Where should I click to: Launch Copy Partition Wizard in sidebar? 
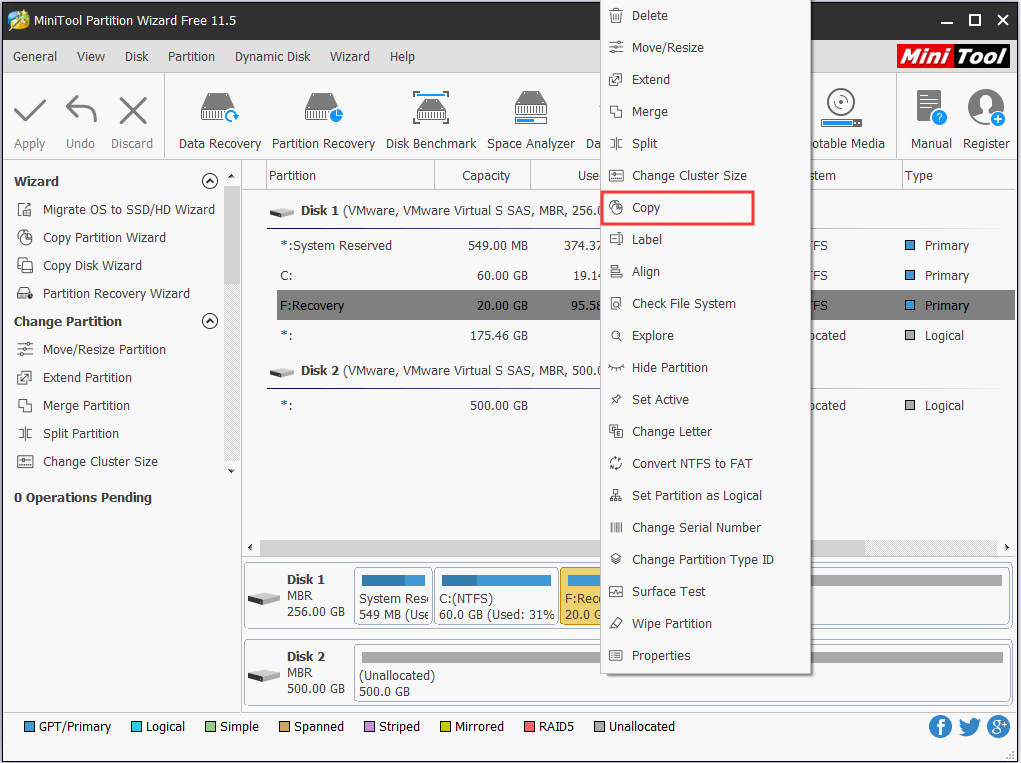(x=92, y=238)
